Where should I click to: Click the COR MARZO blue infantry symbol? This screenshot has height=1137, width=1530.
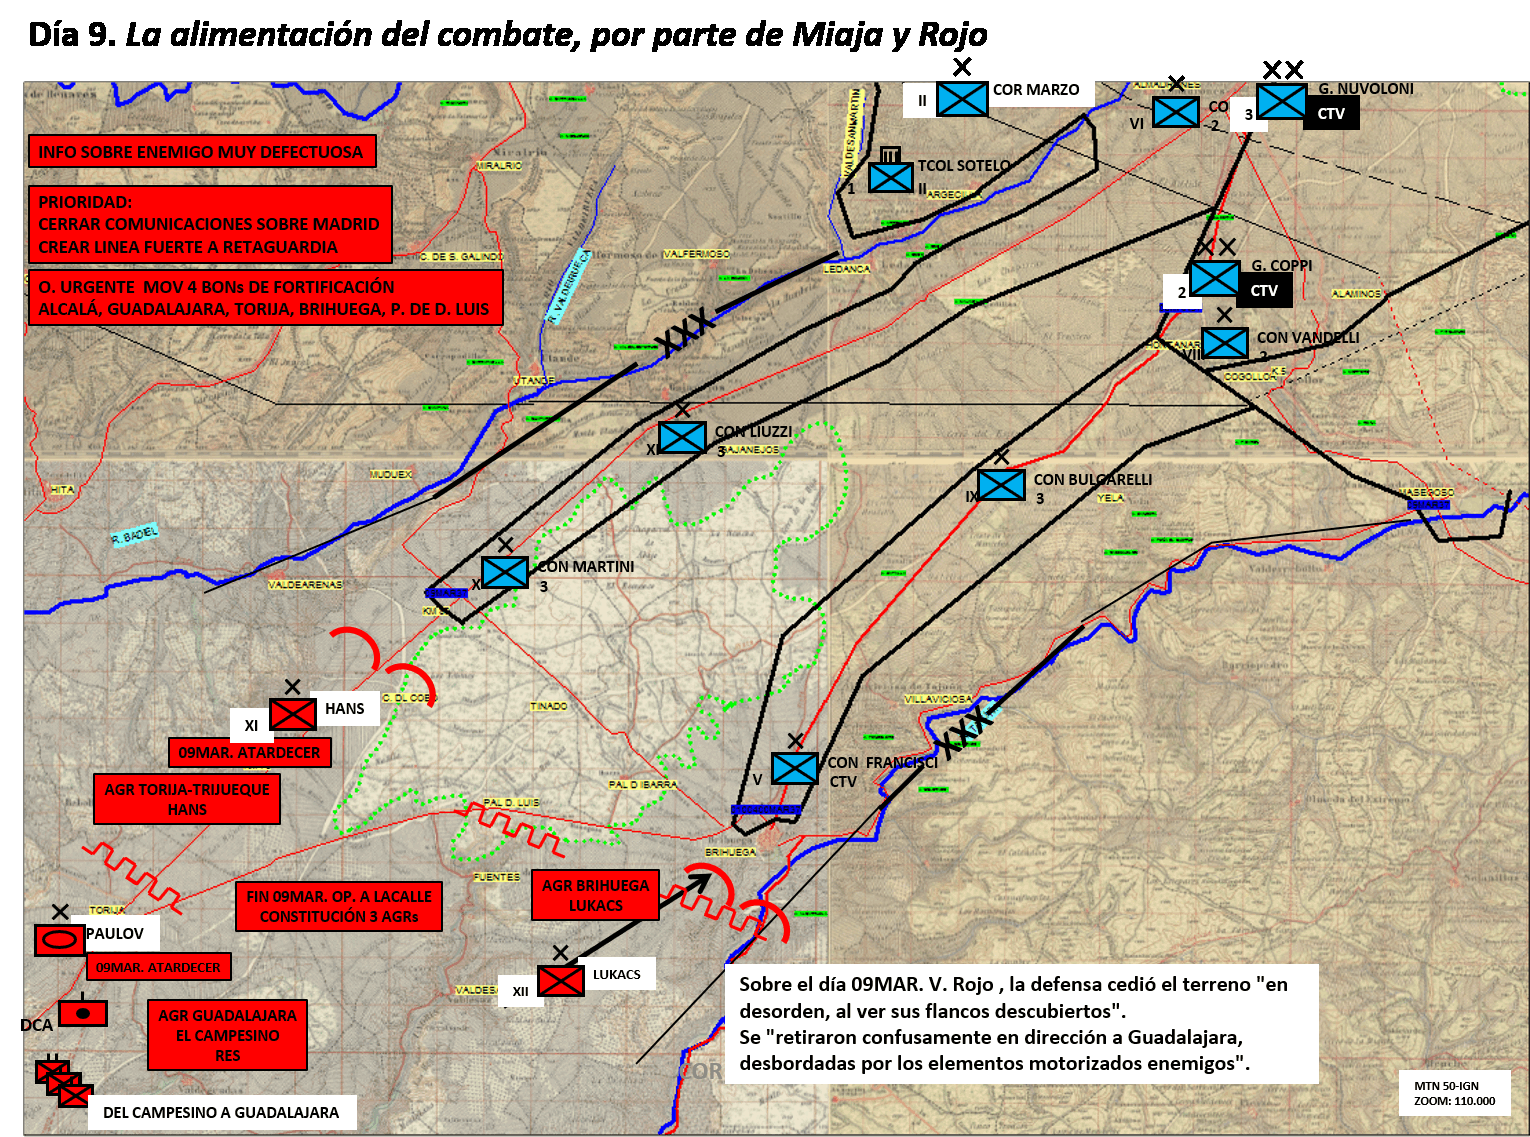962,99
